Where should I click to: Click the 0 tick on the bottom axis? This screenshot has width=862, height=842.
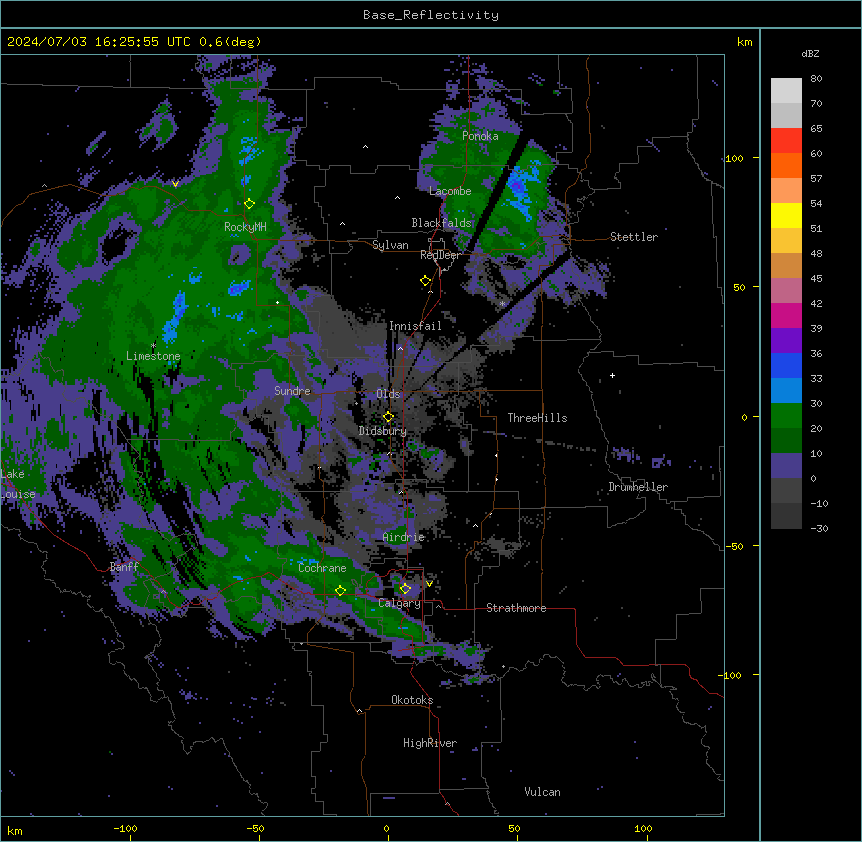[x=386, y=828]
